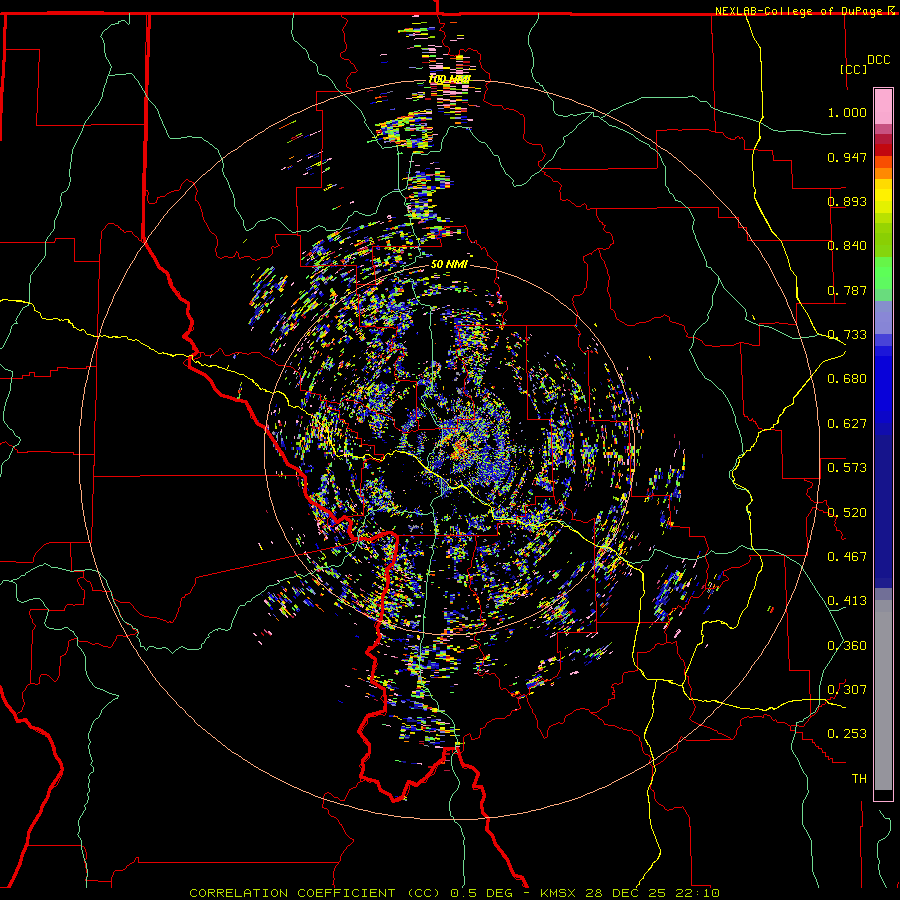900x900 pixels.
Task: Click the 0.520 legend value
Action: (x=847, y=513)
